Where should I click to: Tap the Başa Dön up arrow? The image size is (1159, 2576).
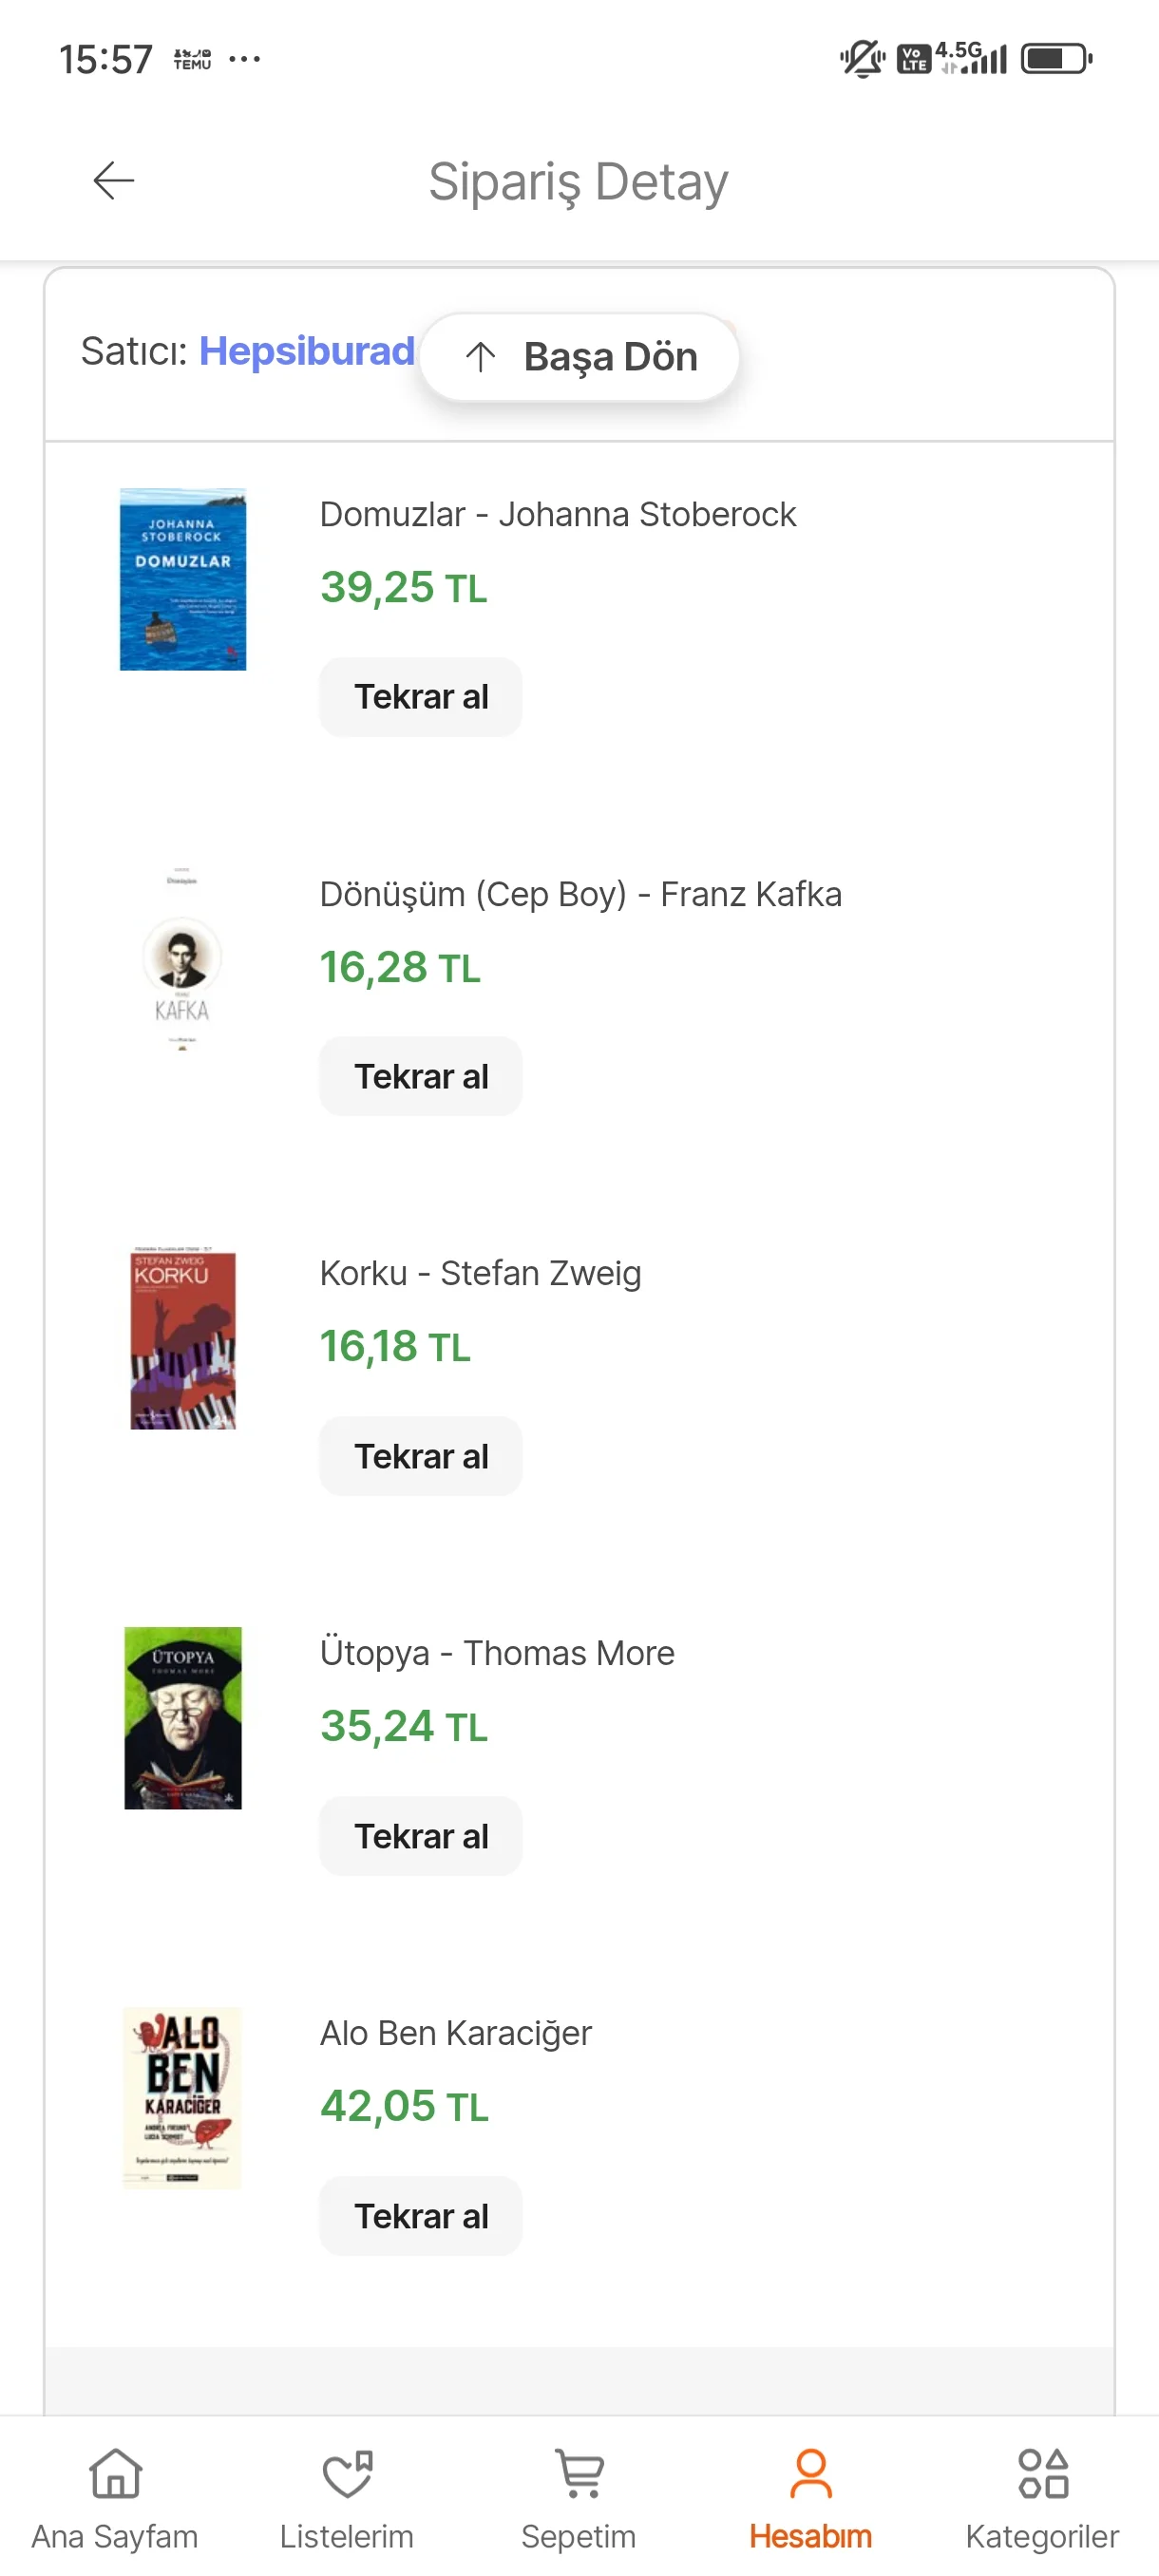coord(481,357)
